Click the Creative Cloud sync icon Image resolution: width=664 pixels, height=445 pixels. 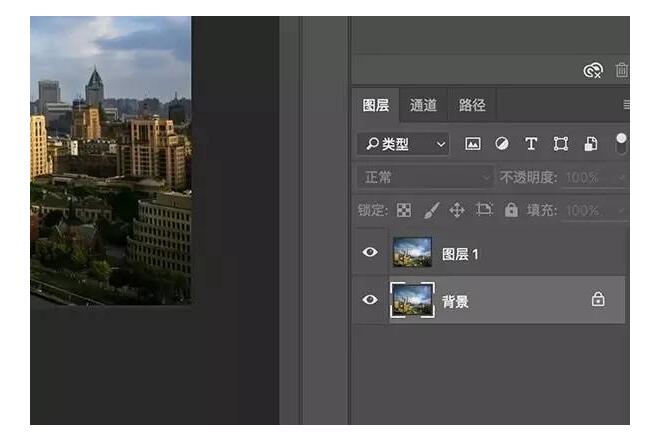click(x=593, y=70)
